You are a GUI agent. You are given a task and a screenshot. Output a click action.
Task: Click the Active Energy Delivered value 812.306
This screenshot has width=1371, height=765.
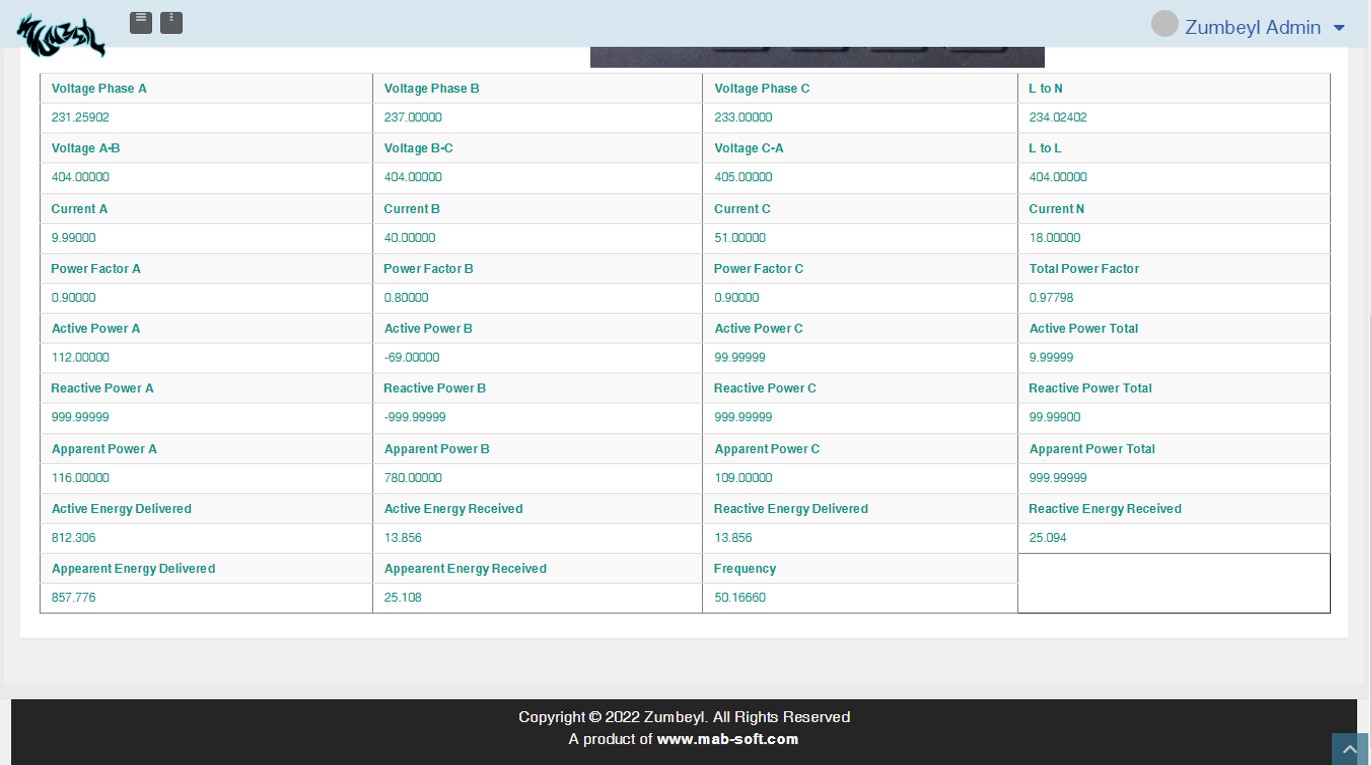pos(74,537)
